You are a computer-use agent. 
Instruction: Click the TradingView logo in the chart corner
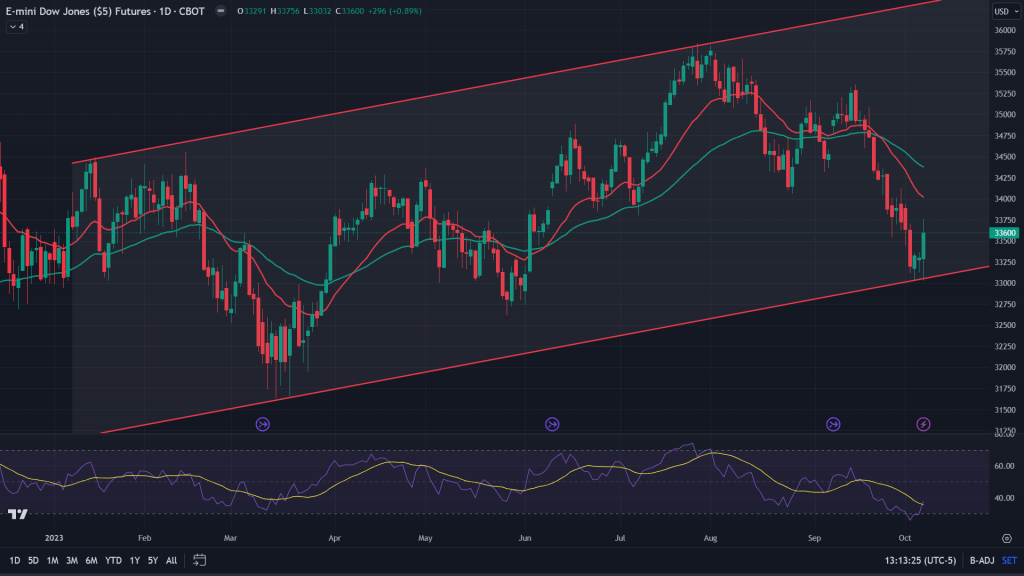pos(17,514)
